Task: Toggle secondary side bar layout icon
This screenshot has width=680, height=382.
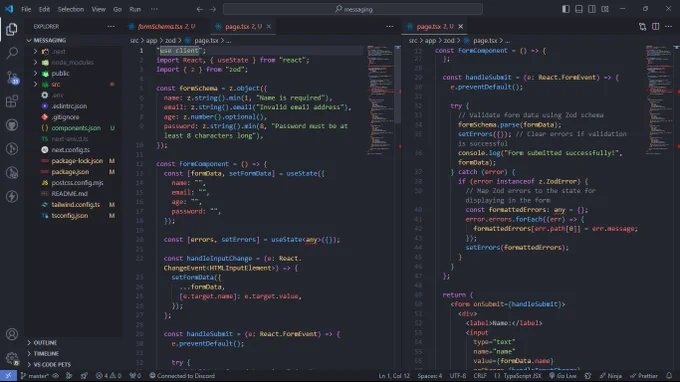Action: [x=592, y=9]
